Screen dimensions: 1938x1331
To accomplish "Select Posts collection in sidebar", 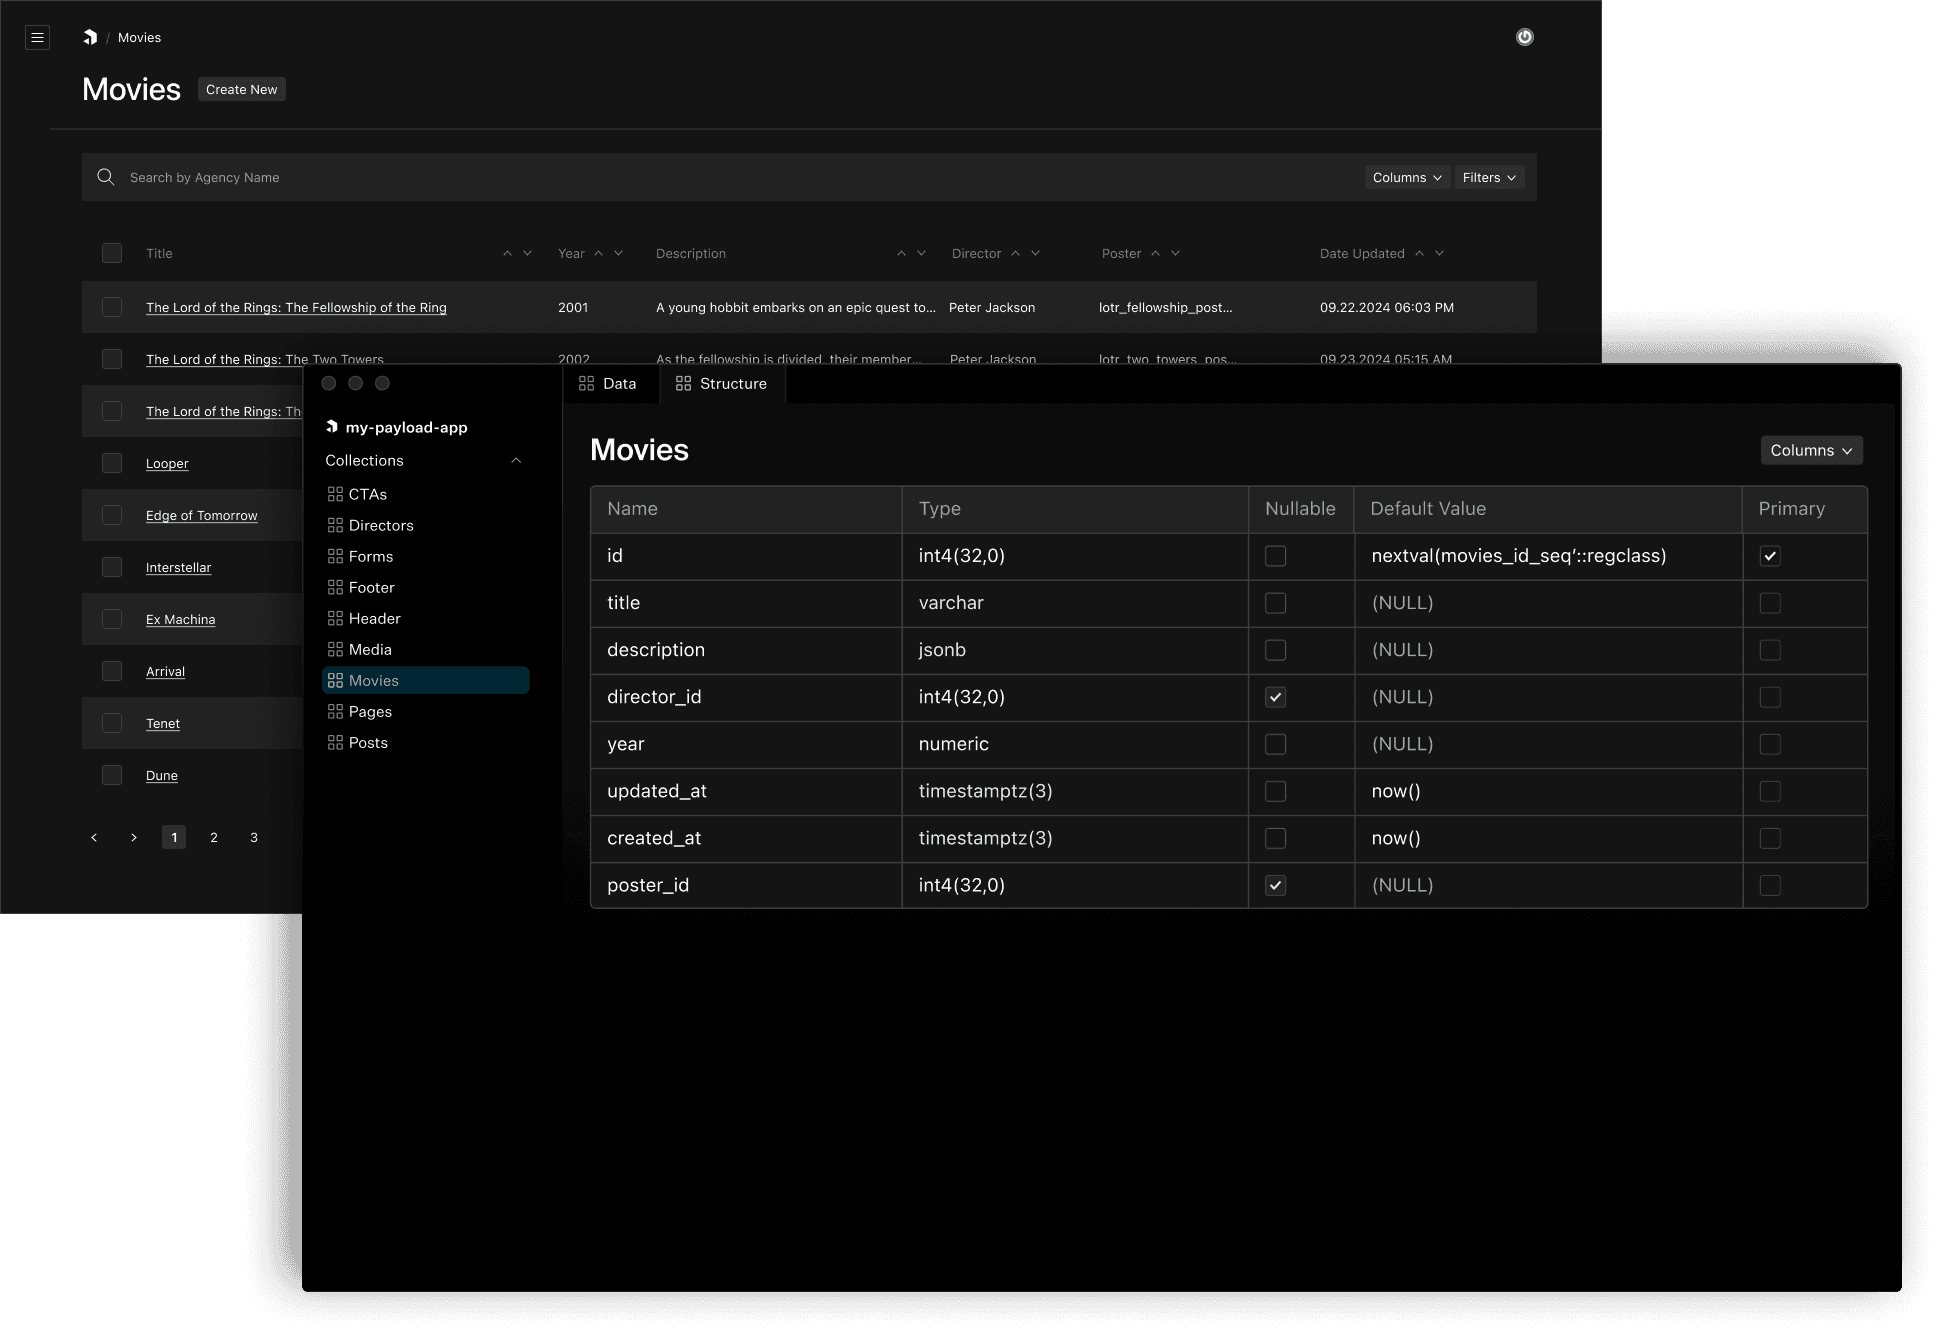I will pyautogui.click(x=425, y=742).
